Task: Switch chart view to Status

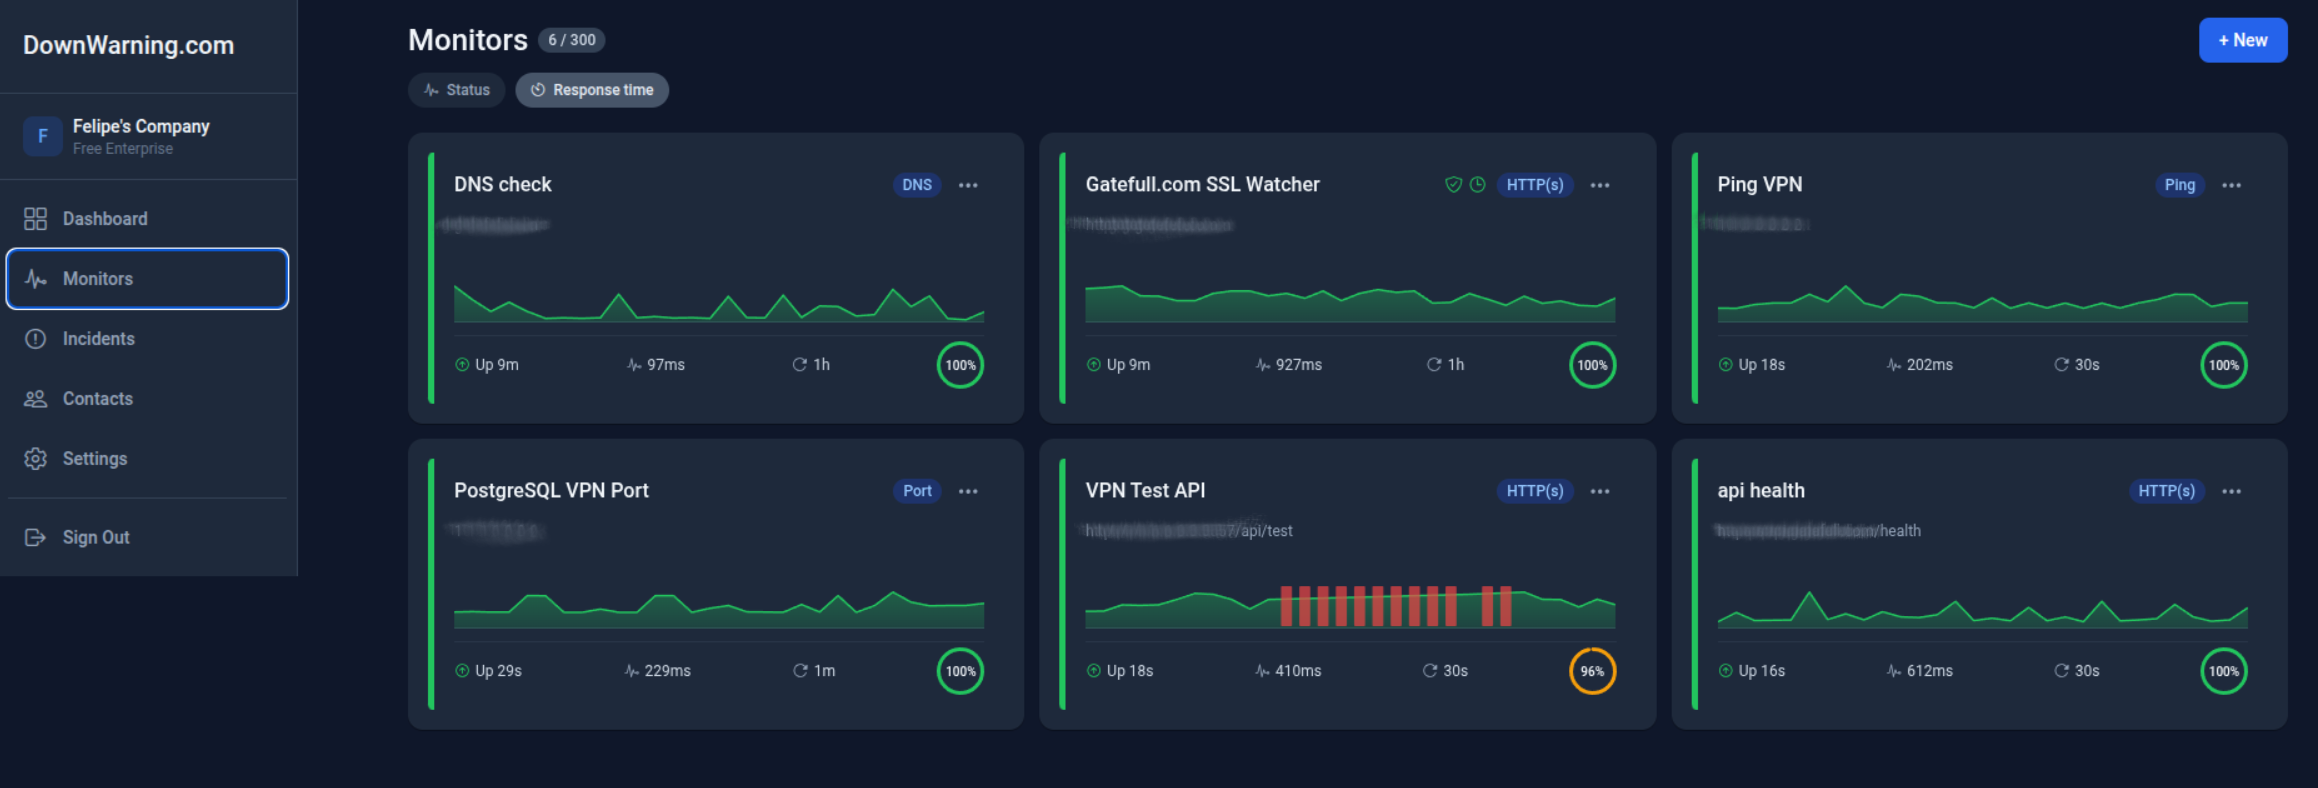Action: (x=457, y=90)
